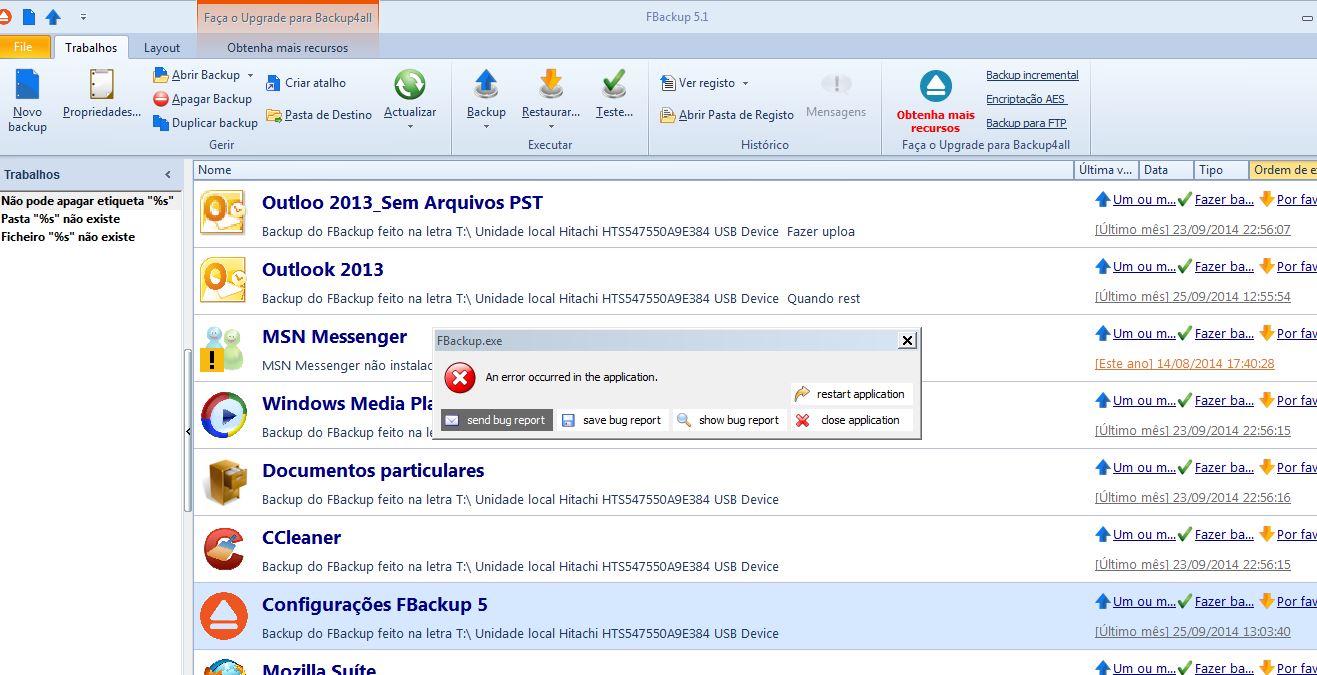This screenshot has height=675, width=1317.
Task: Click Duplicar backup
Action: [x=206, y=123]
